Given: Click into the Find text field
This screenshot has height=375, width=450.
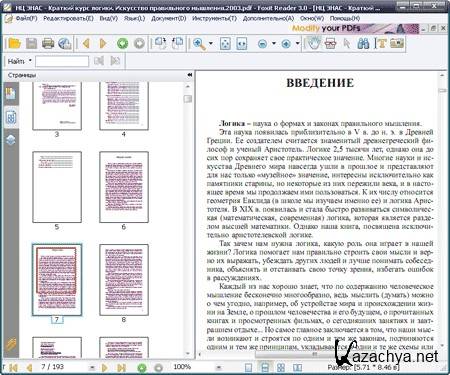Looking at the screenshot, I should click(x=62, y=61).
